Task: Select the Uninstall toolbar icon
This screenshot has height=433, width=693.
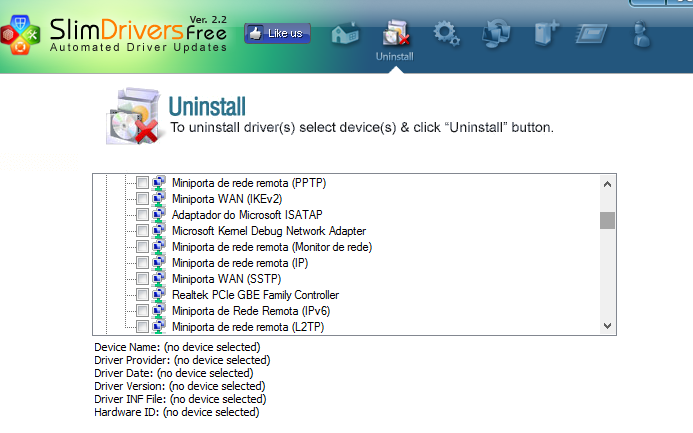Action: click(395, 33)
